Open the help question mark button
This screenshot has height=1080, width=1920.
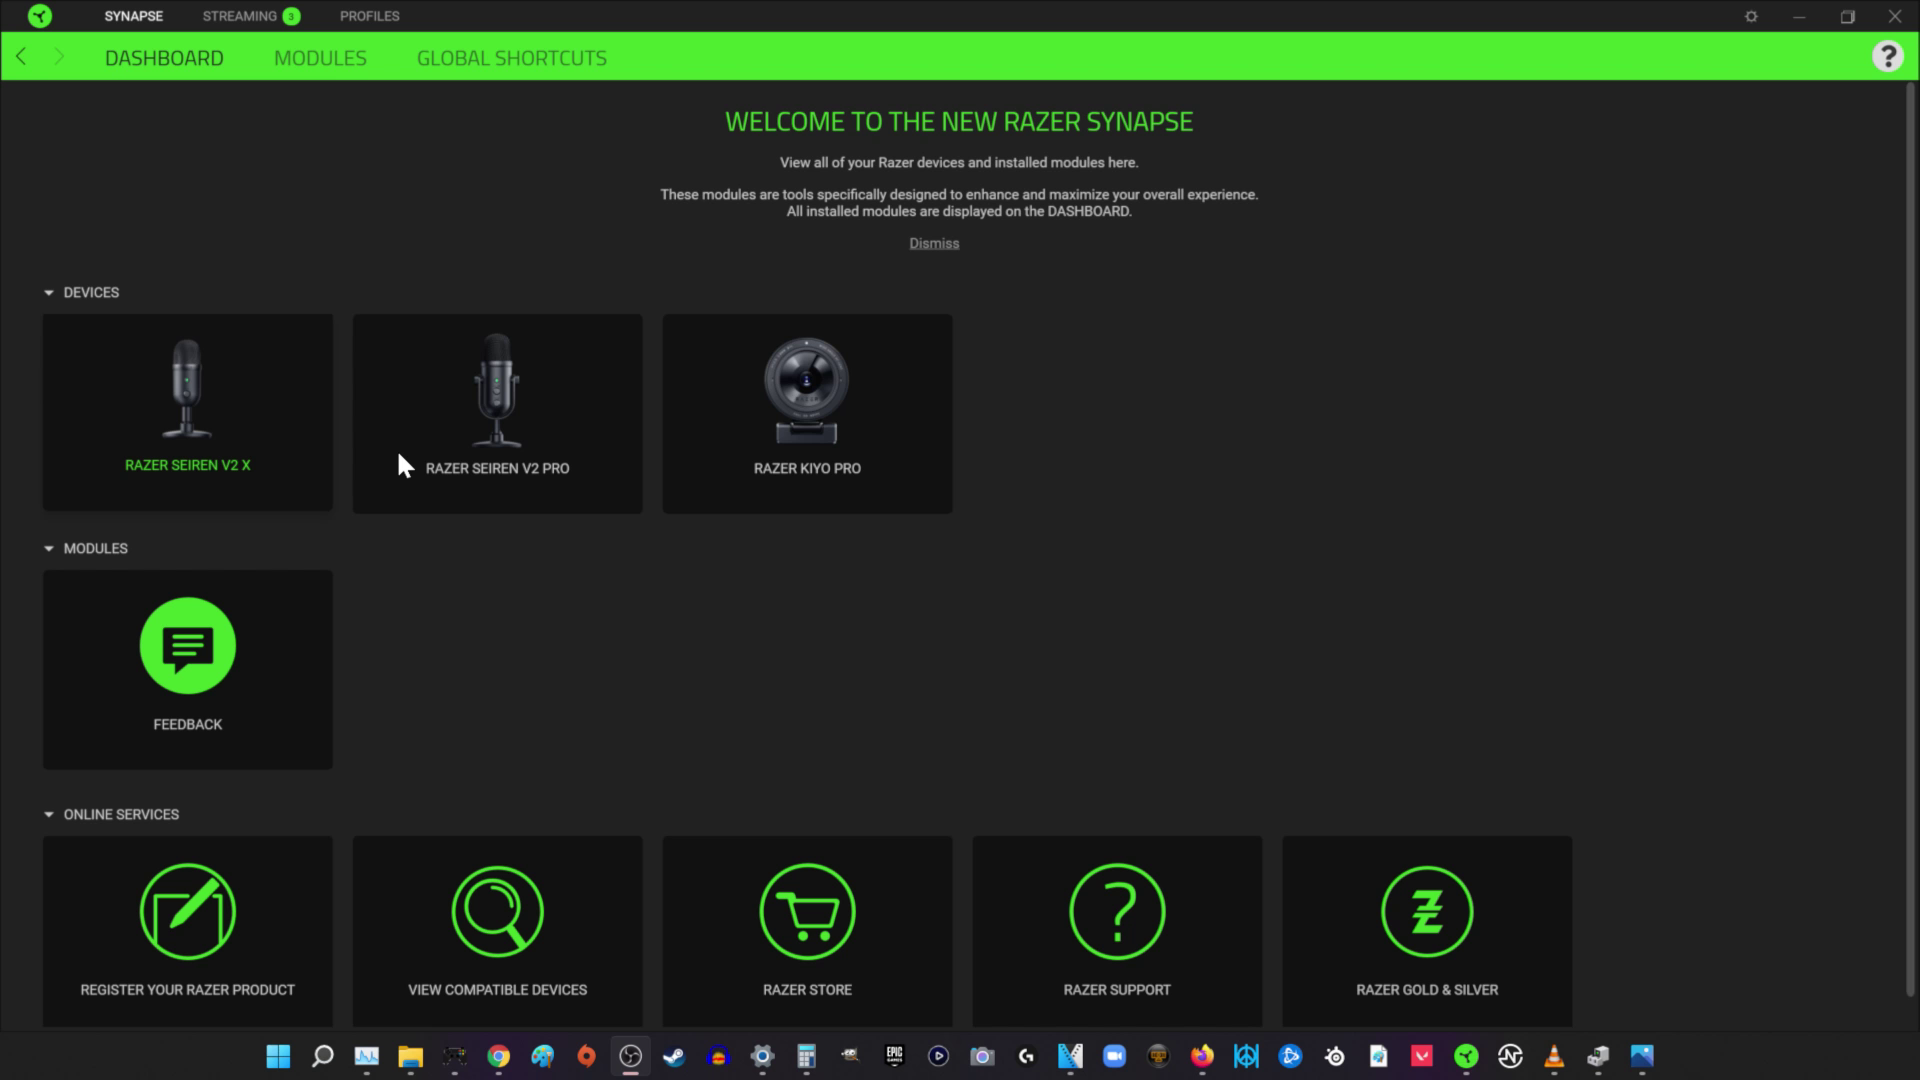[1887, 56]
